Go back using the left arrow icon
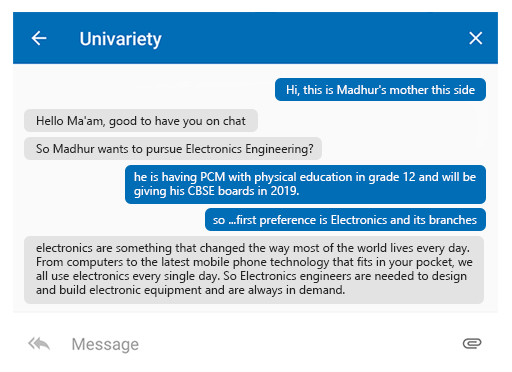Viewport: 512px width, 372px height. pos(39,38)
